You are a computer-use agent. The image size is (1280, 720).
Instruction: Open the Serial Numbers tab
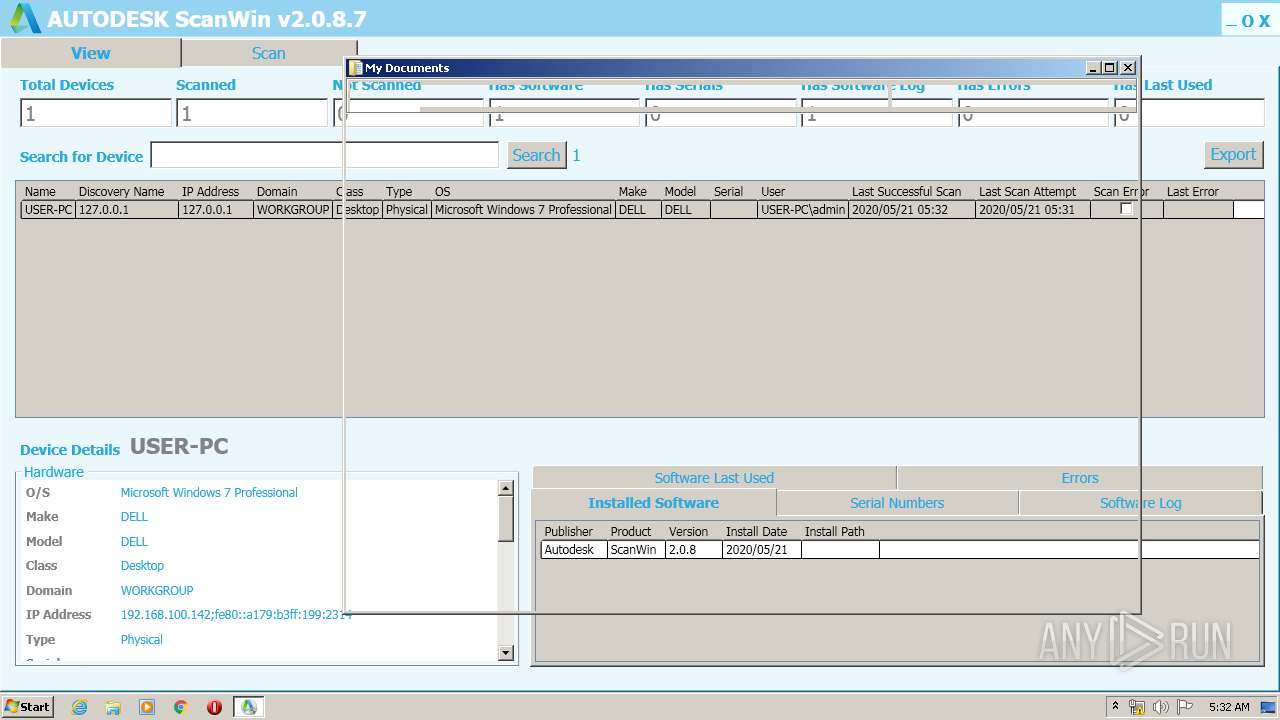tap(897, 503)
